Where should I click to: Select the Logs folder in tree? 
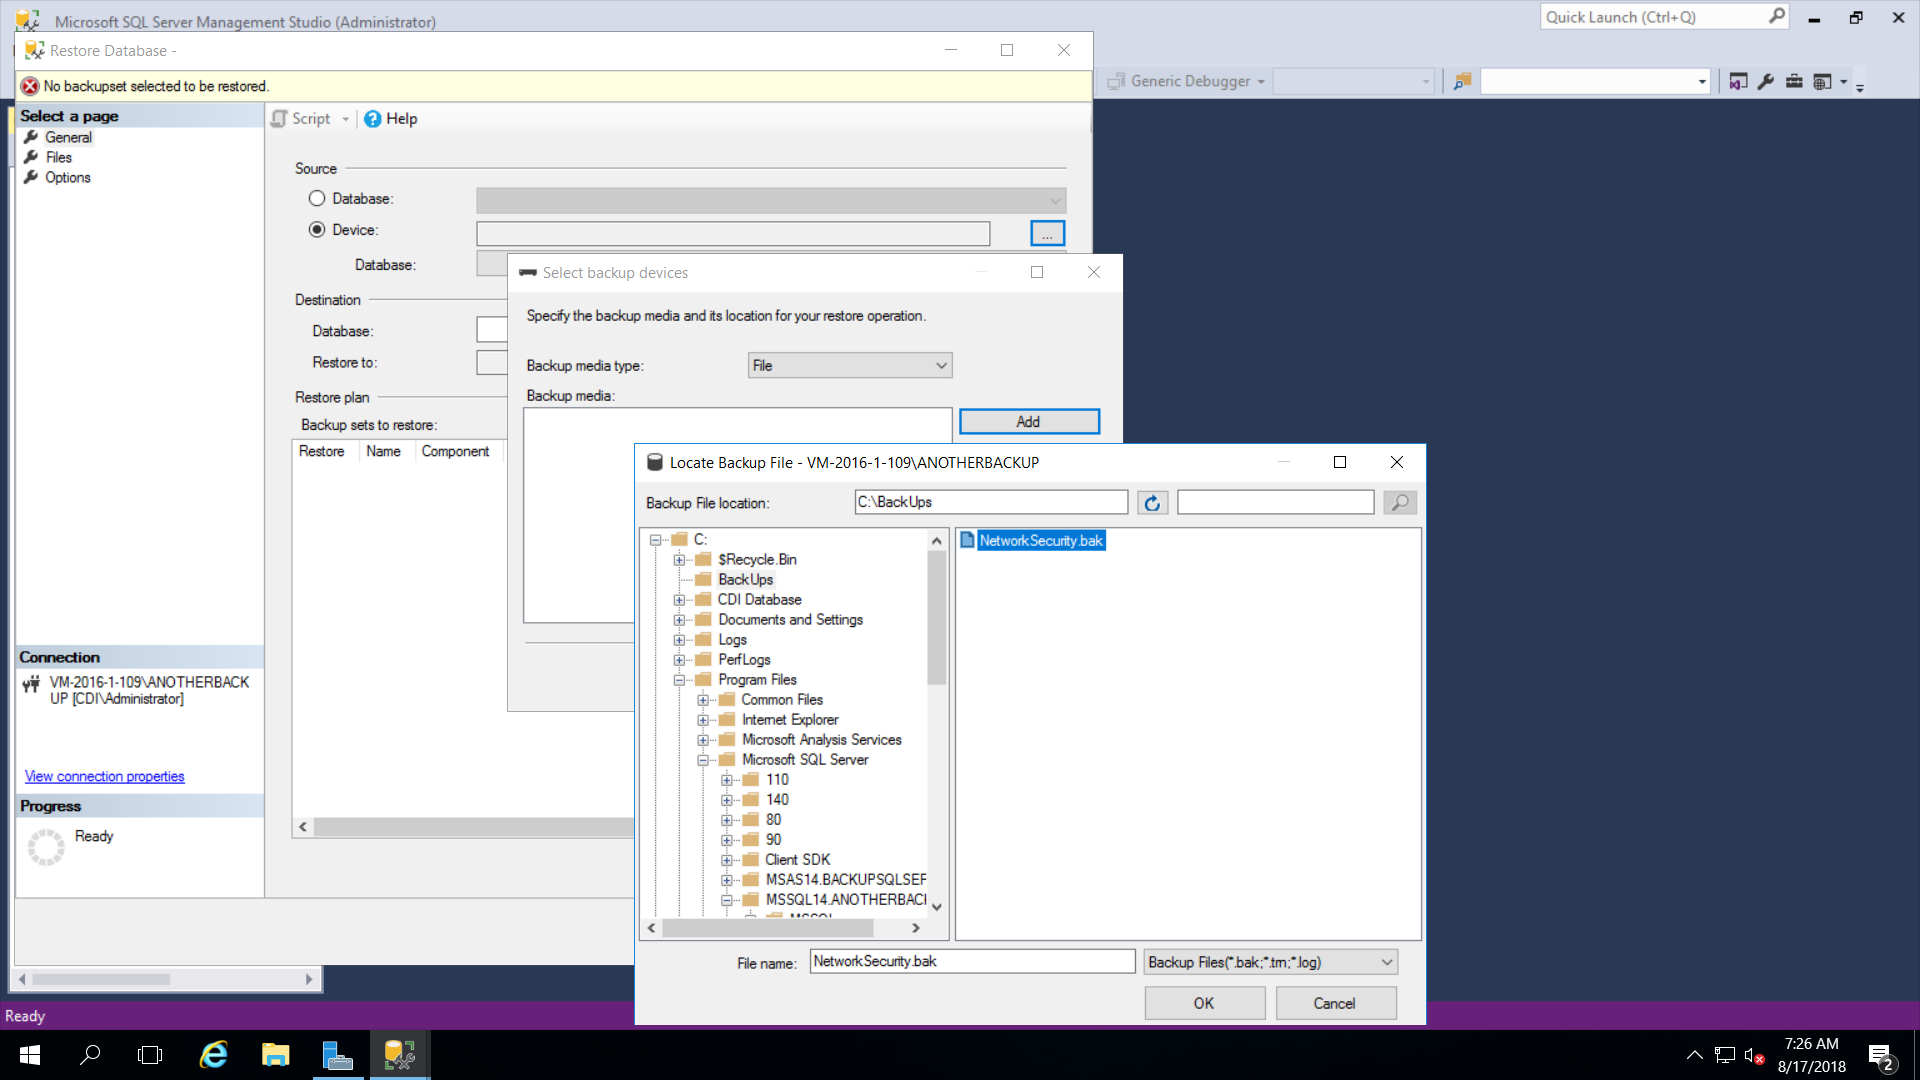pos(732,640)
